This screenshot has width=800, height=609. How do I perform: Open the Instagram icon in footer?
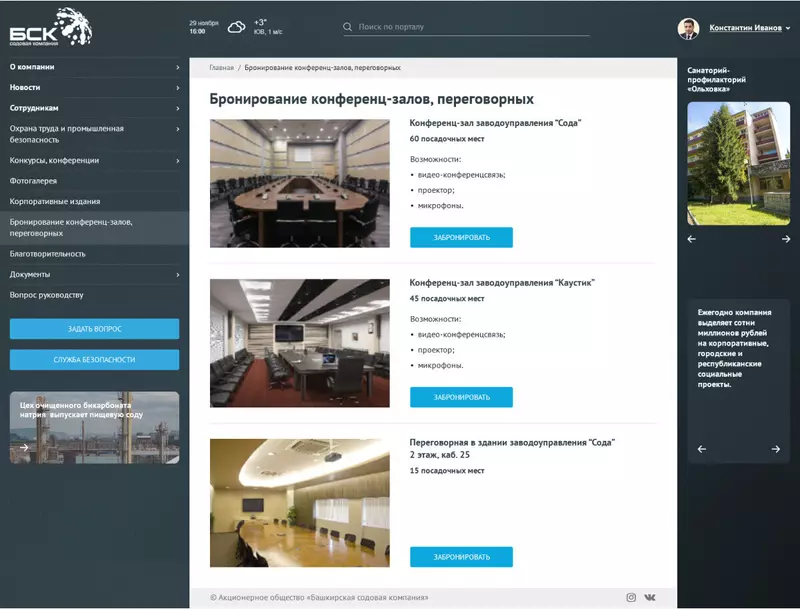[x=631, y=597]
